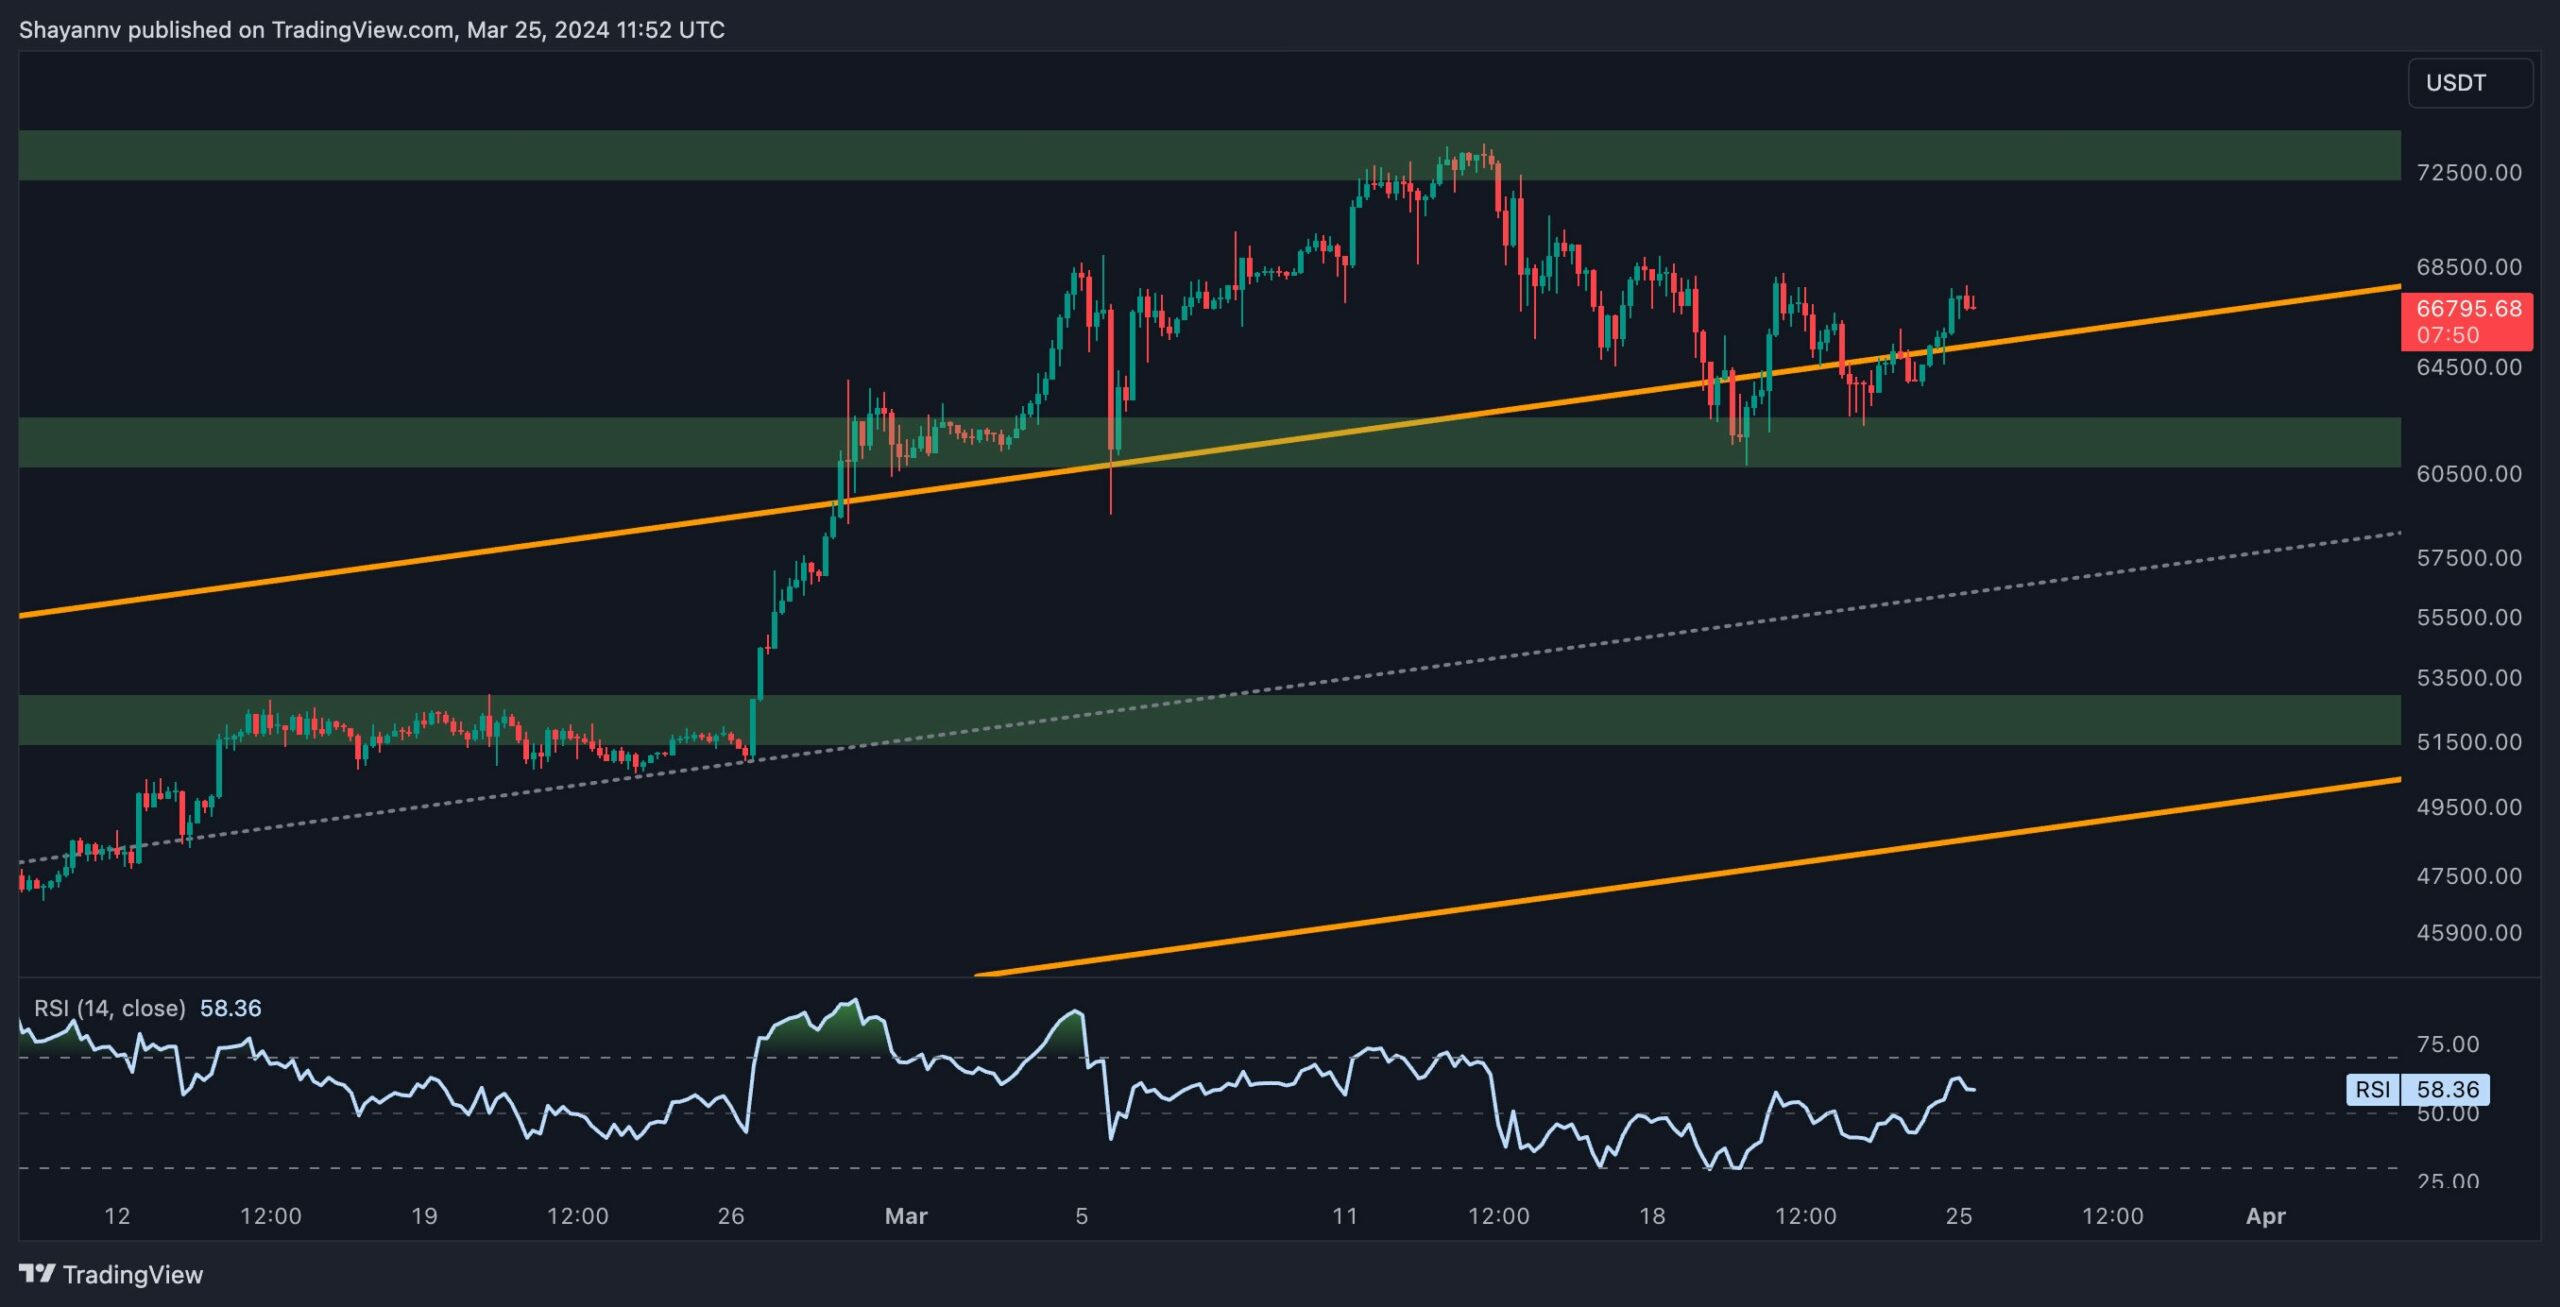This screenshot has height=1307, width=2560.
Task: Click the RSI (14, close) indicator title
Action: (110, 1008)
